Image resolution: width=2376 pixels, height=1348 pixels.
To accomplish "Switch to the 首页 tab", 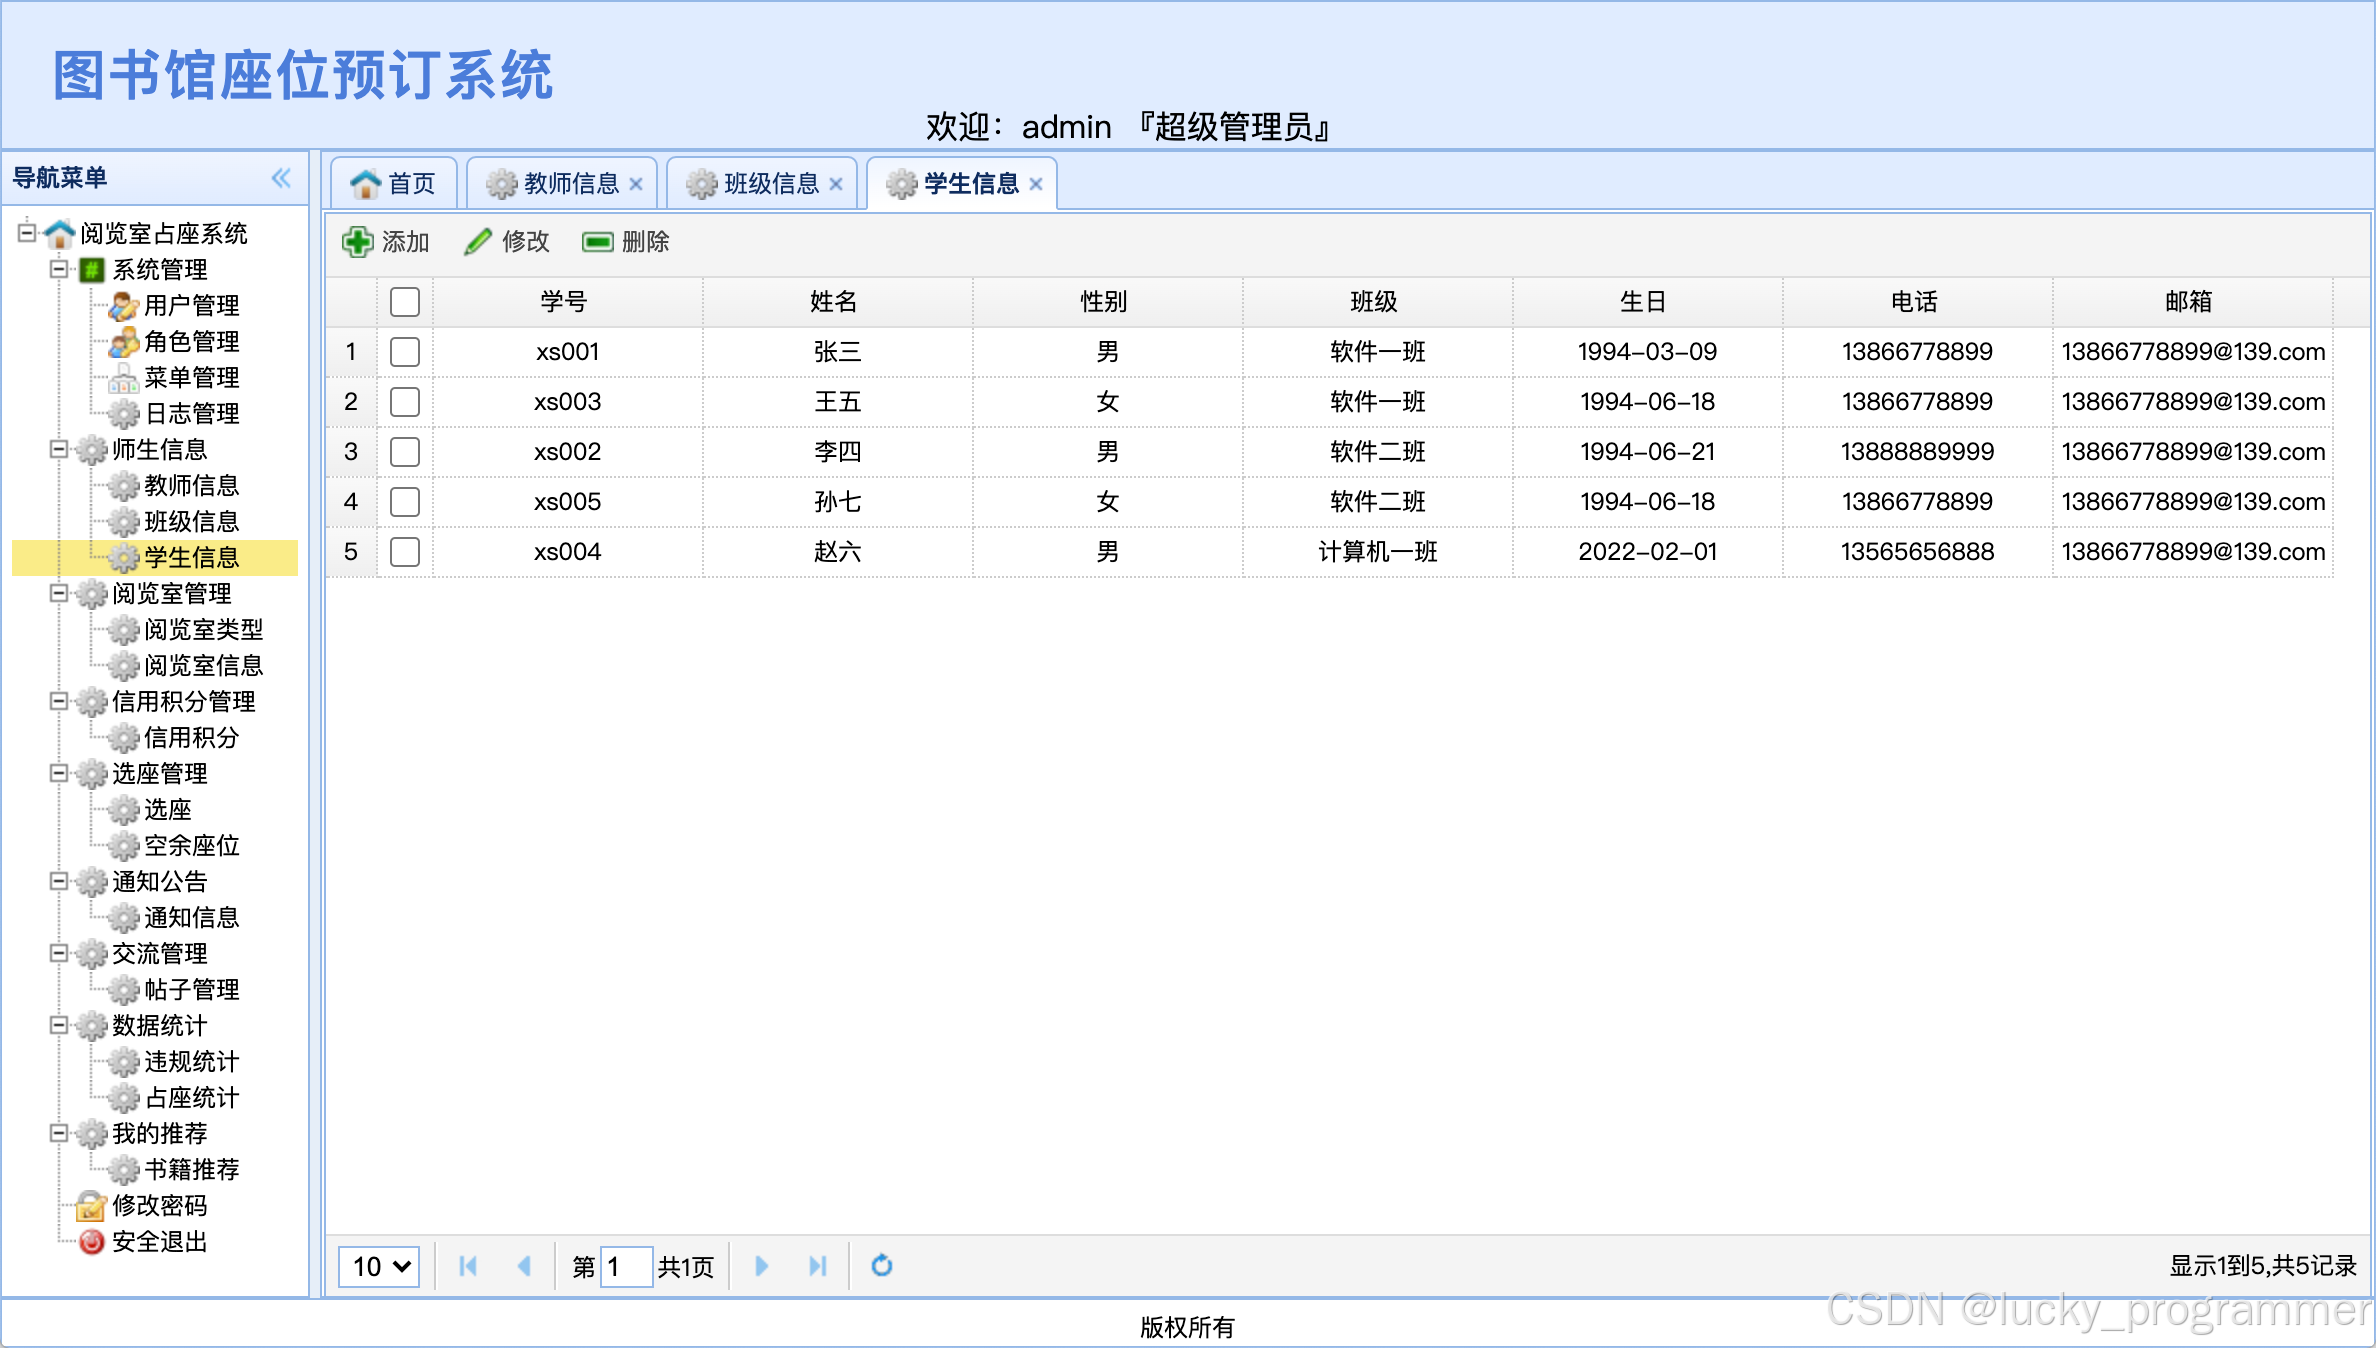I will (395, 184).
